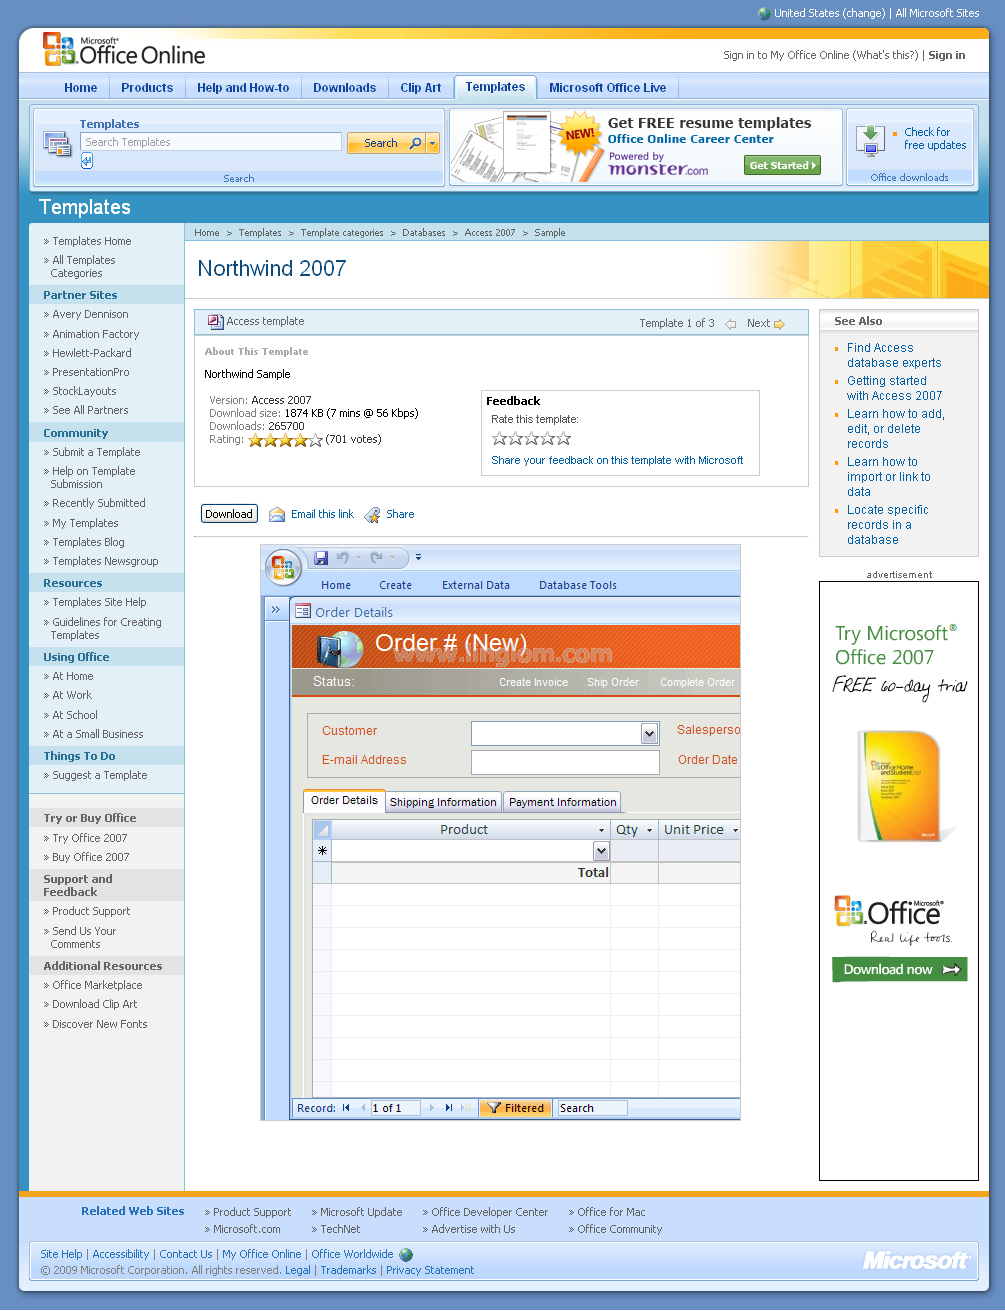Click the Sign in link
This screenshot has height=1311, width=1005.
[947, 55]
